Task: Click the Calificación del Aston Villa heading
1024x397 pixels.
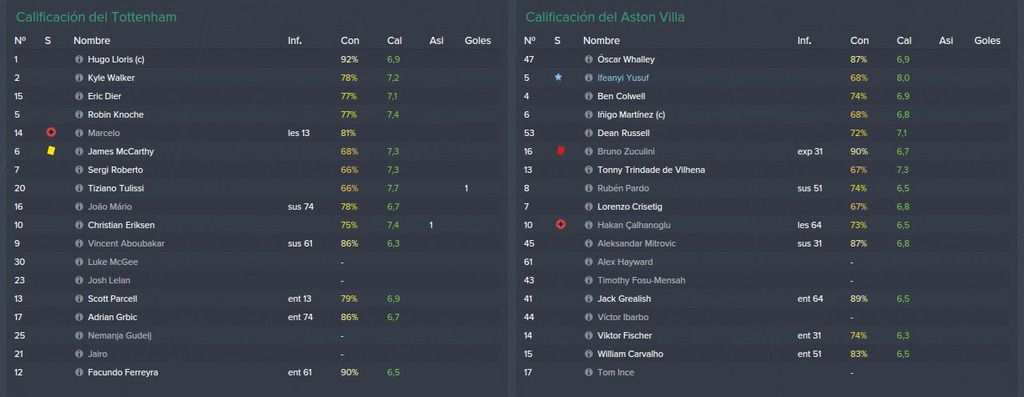Action: (605, 18)
